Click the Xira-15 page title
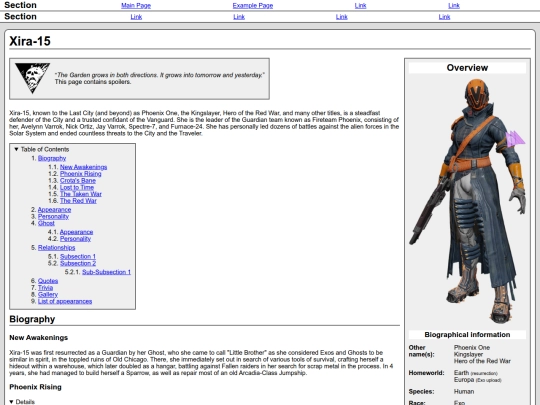 30,41
